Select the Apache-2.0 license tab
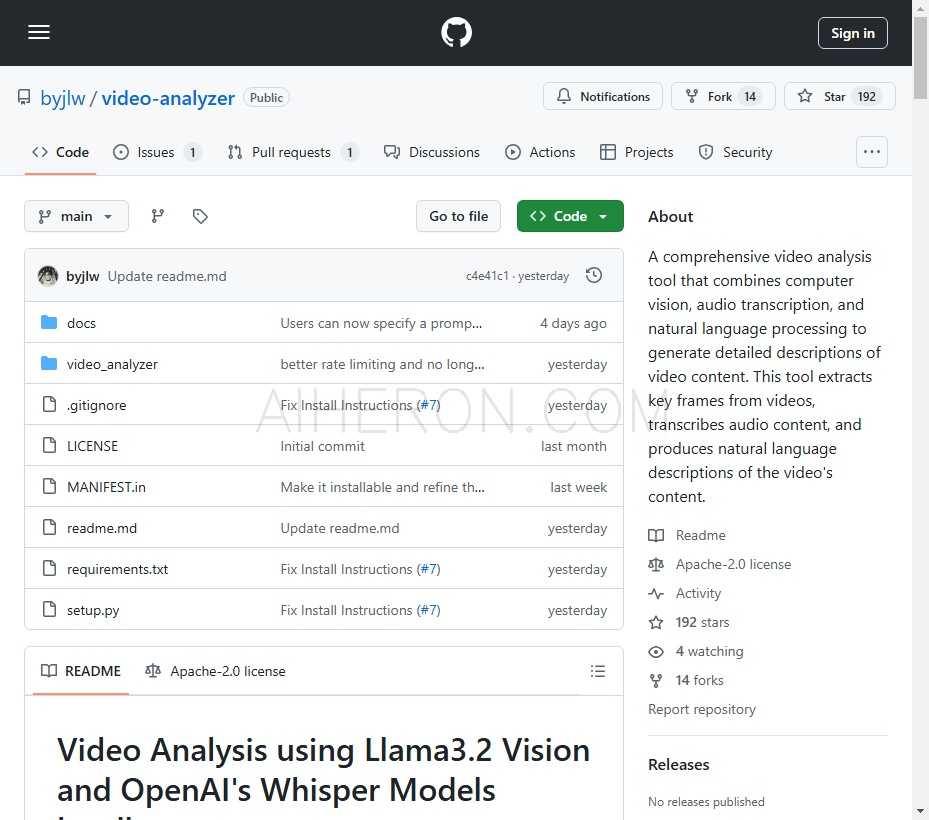The width and height of the screenshot is (929, 820). [216, 671]
